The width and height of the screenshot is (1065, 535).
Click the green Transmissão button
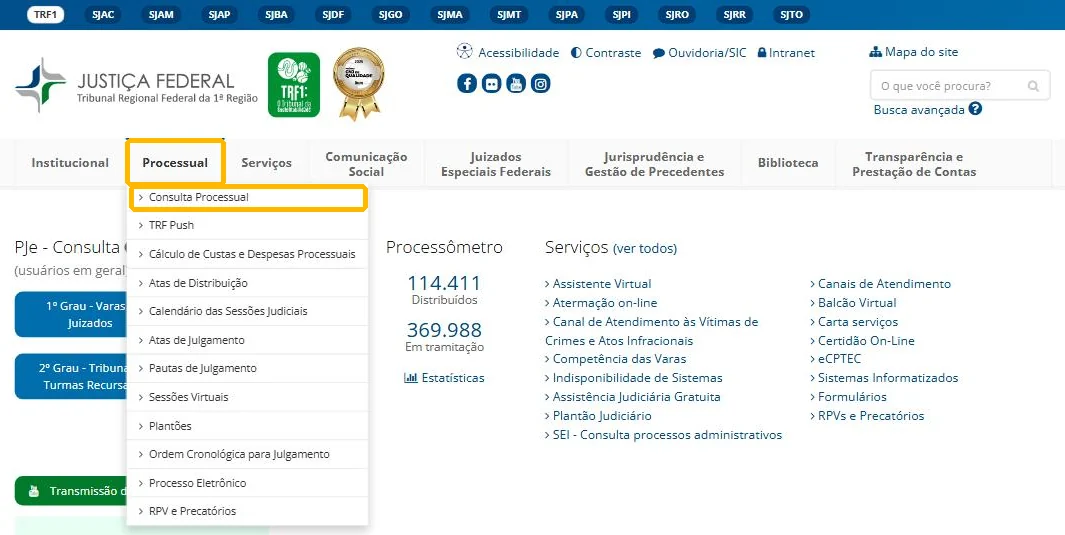pyautogui.click(x=71, y=491)
